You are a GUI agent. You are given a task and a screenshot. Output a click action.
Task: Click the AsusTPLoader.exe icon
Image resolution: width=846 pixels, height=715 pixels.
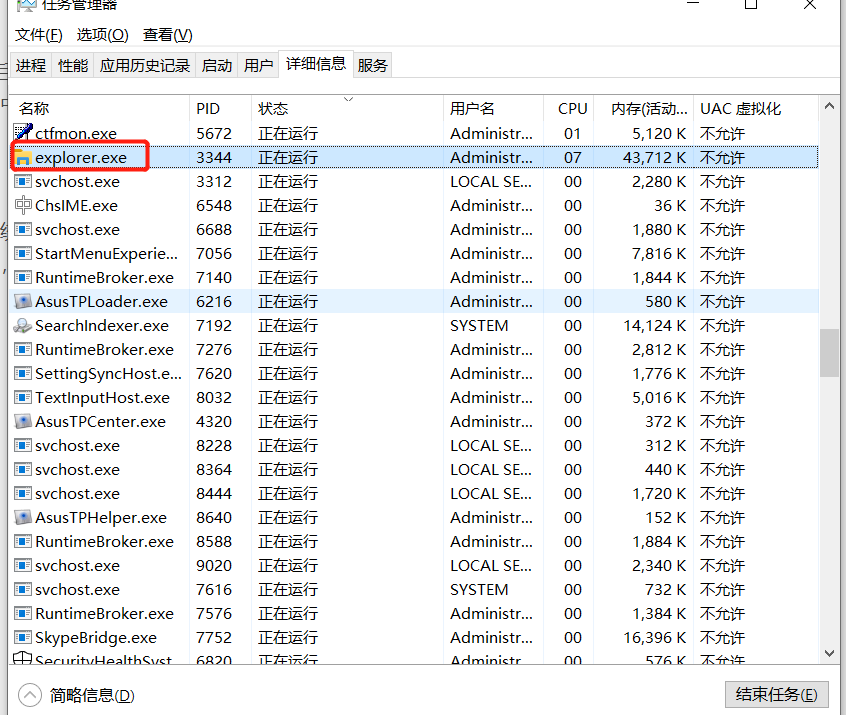point(21,301)
